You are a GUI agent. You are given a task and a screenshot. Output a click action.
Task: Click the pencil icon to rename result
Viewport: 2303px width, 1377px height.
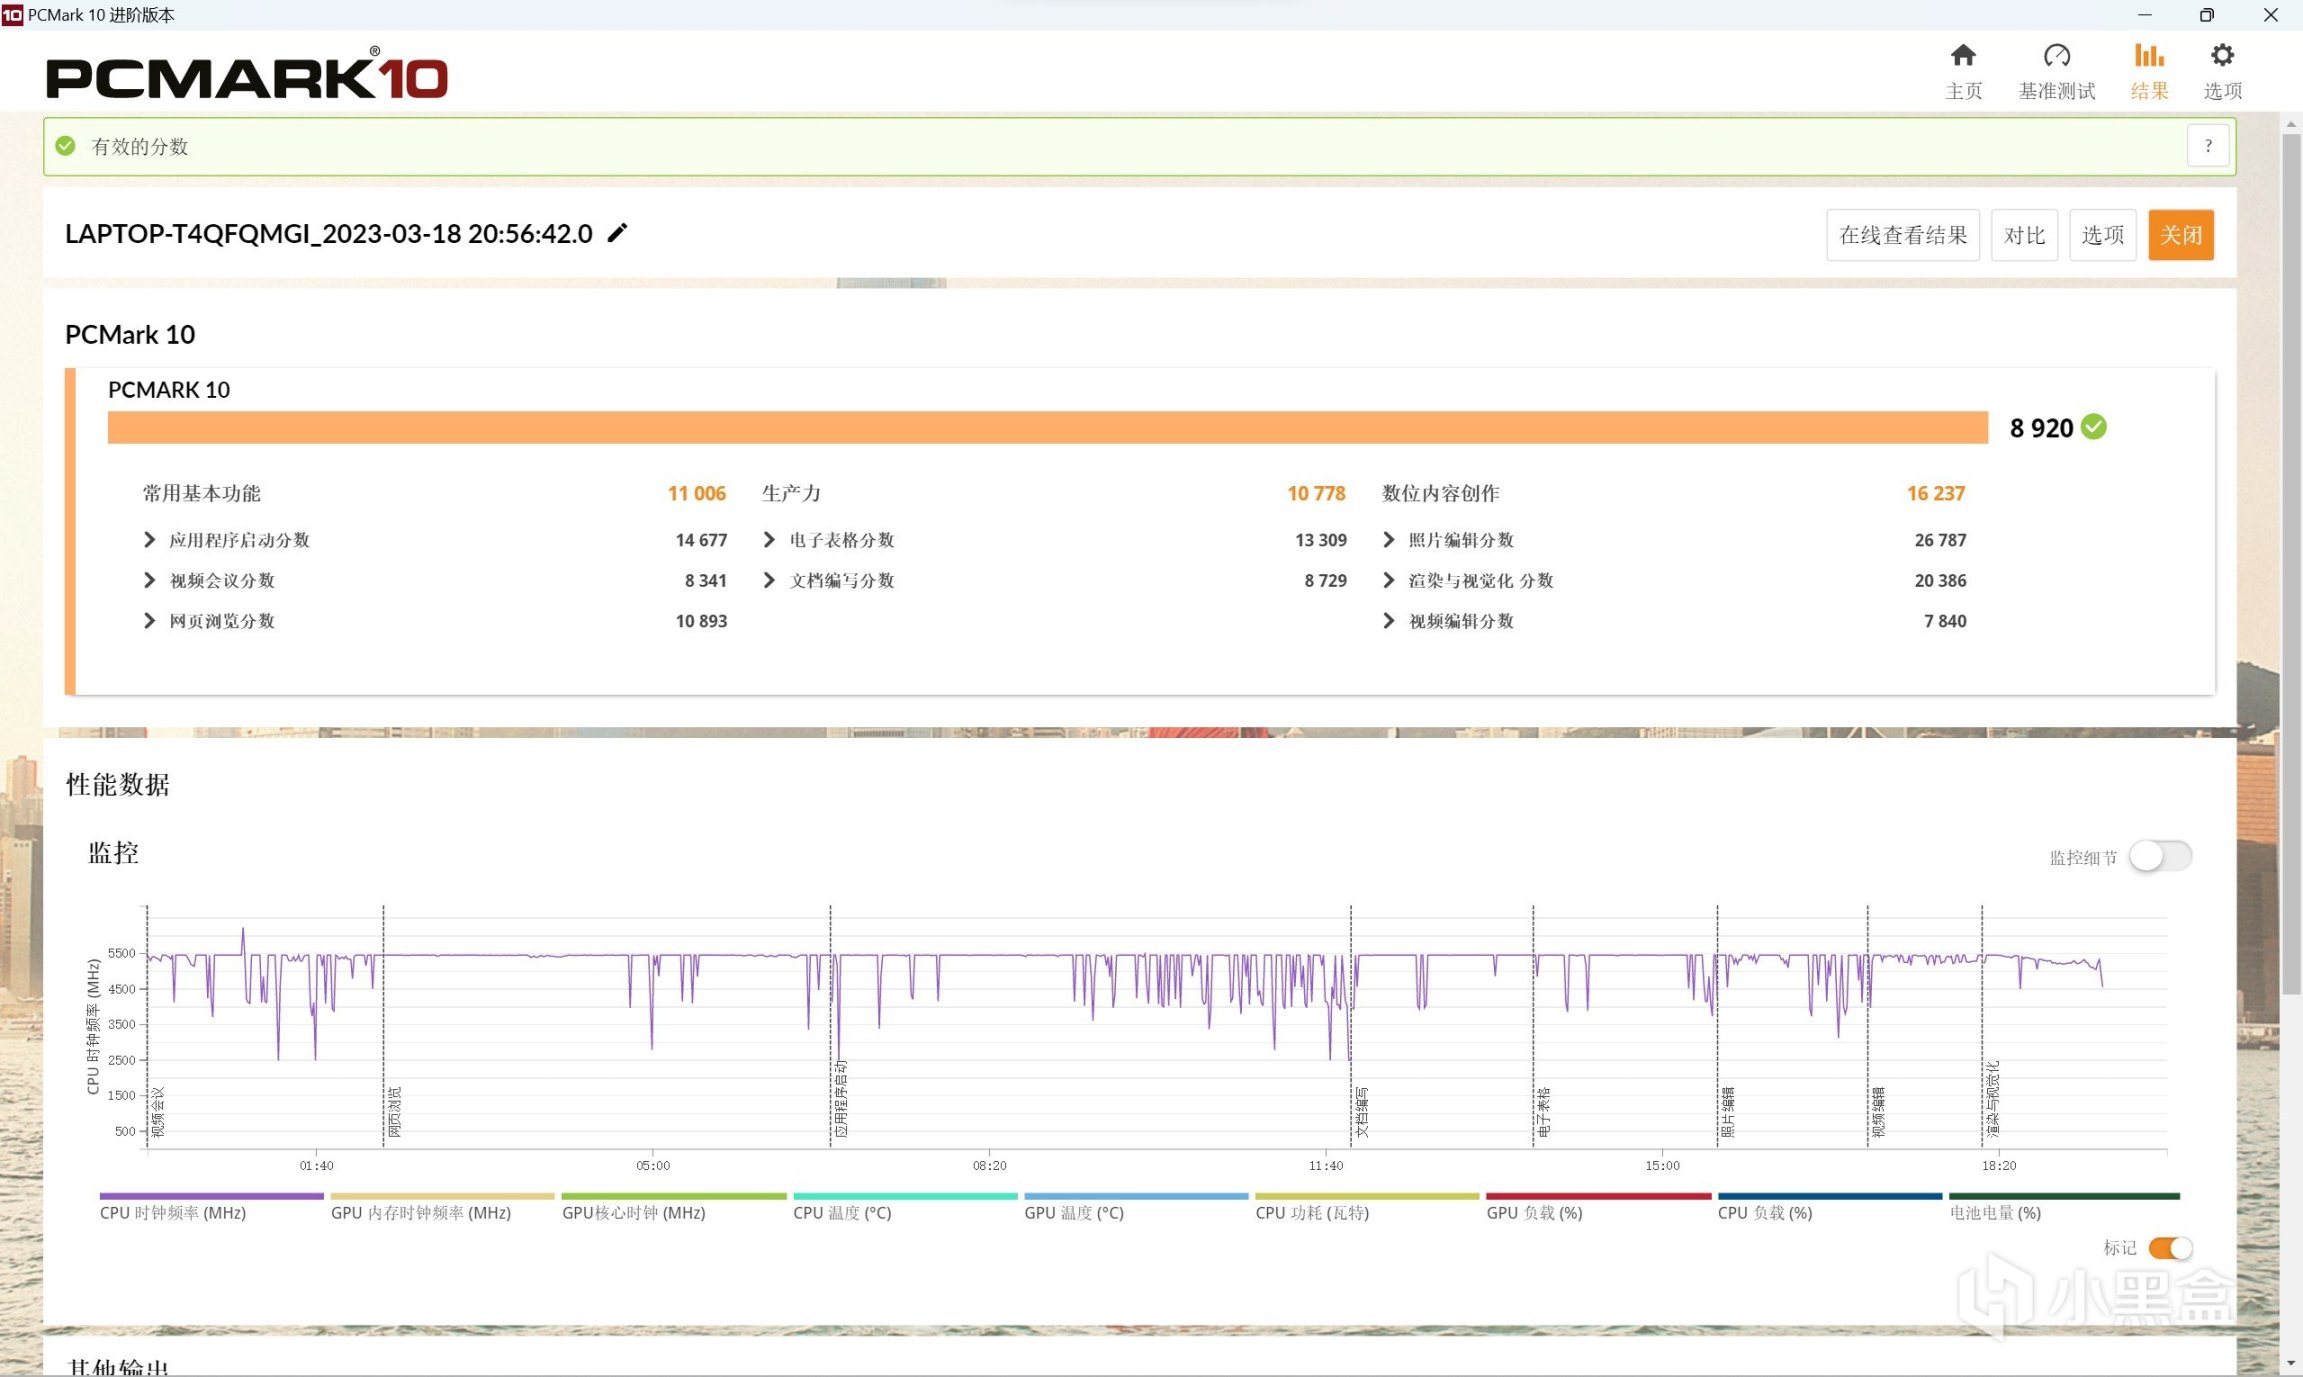click(618, 233)
